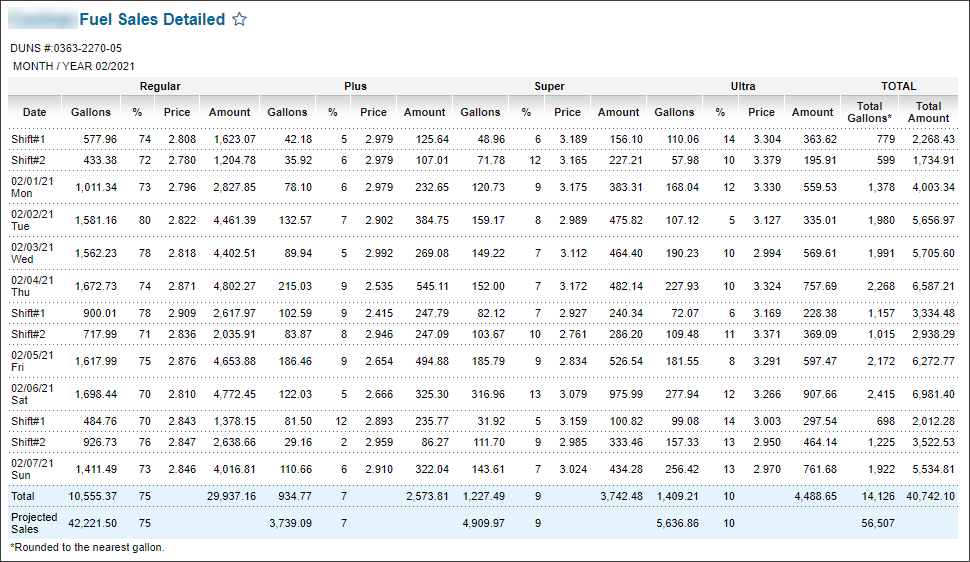Click Regular total amount 29,937.16
The width and height of the screenshot is (970, 562).
[x=231, y=496]
